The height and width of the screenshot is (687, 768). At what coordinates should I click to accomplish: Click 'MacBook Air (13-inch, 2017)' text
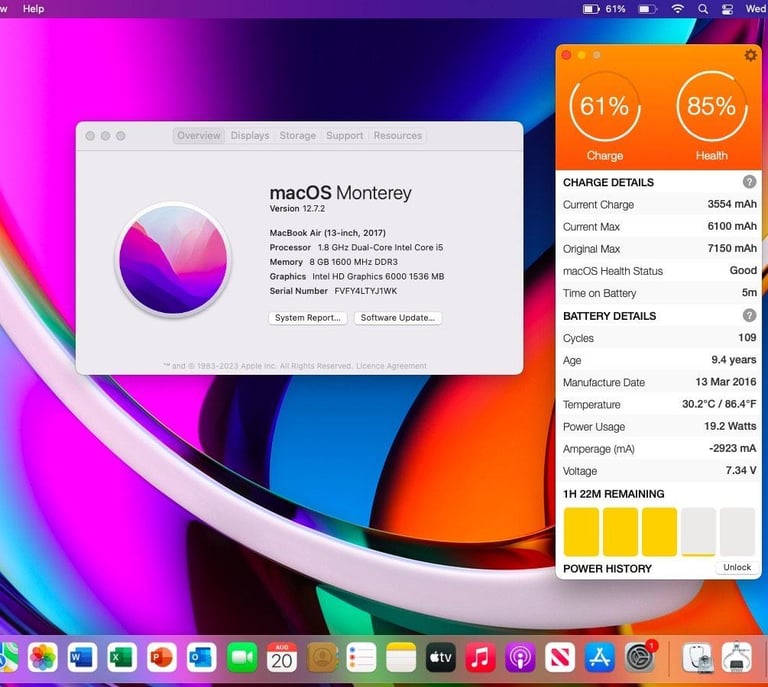coord(327,233)
